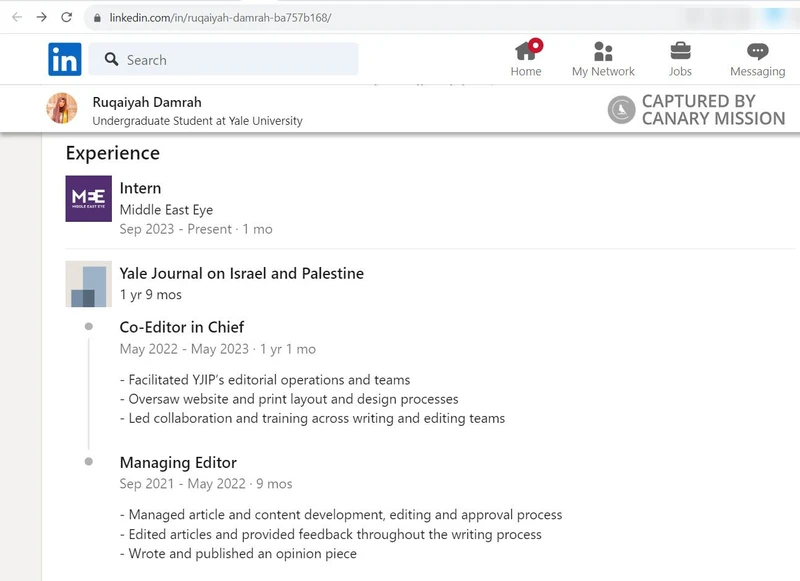Go to My Network tab label
This screenshot has width=800, height=581.
[603, 71]
